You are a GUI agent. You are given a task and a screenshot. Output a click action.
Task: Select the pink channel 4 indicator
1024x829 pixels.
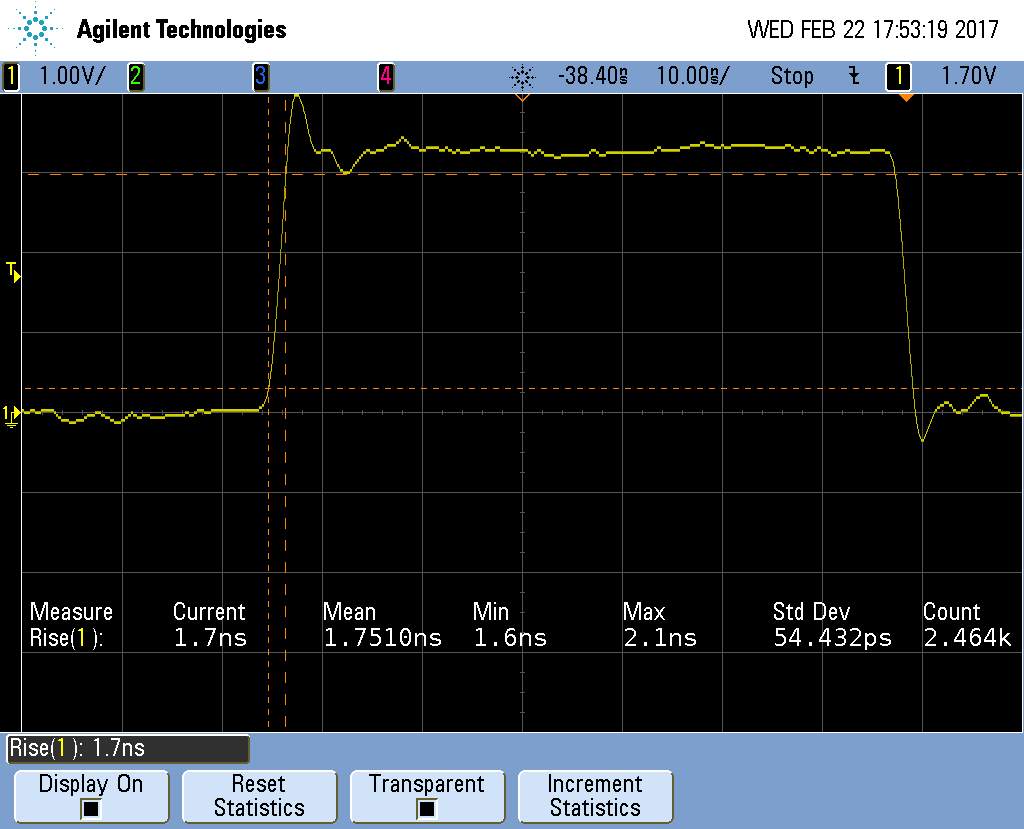click(385, 76)
